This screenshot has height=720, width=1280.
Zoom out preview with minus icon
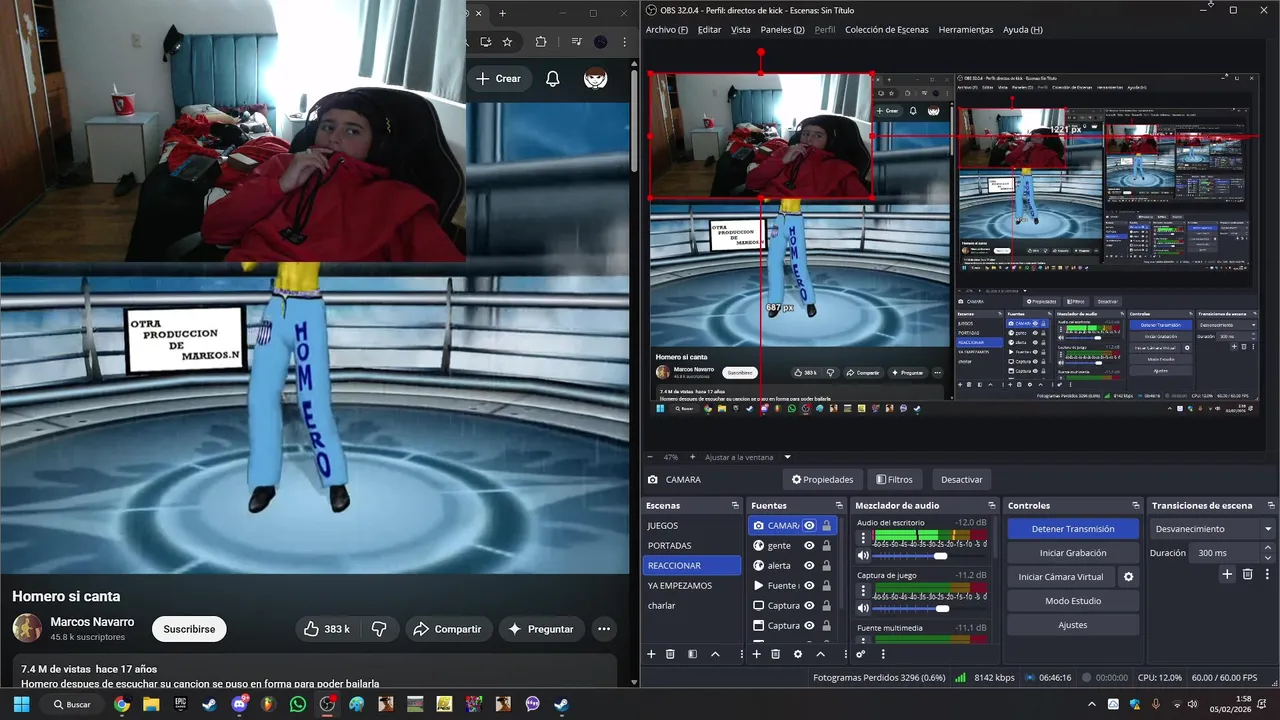[651, 457]
